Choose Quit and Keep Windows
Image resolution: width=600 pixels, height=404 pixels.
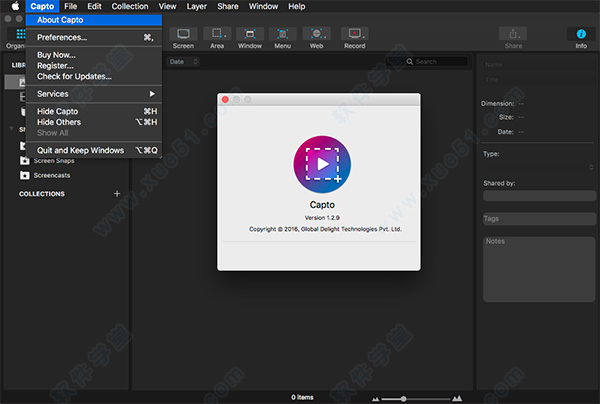[94, 150]
